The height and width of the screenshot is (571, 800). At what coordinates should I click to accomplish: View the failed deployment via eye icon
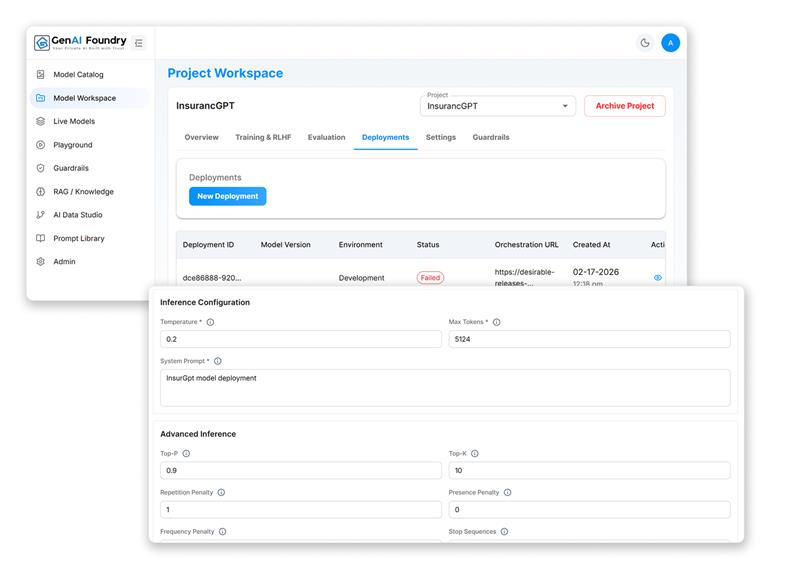pyautogui.click(x=657, y=278)
